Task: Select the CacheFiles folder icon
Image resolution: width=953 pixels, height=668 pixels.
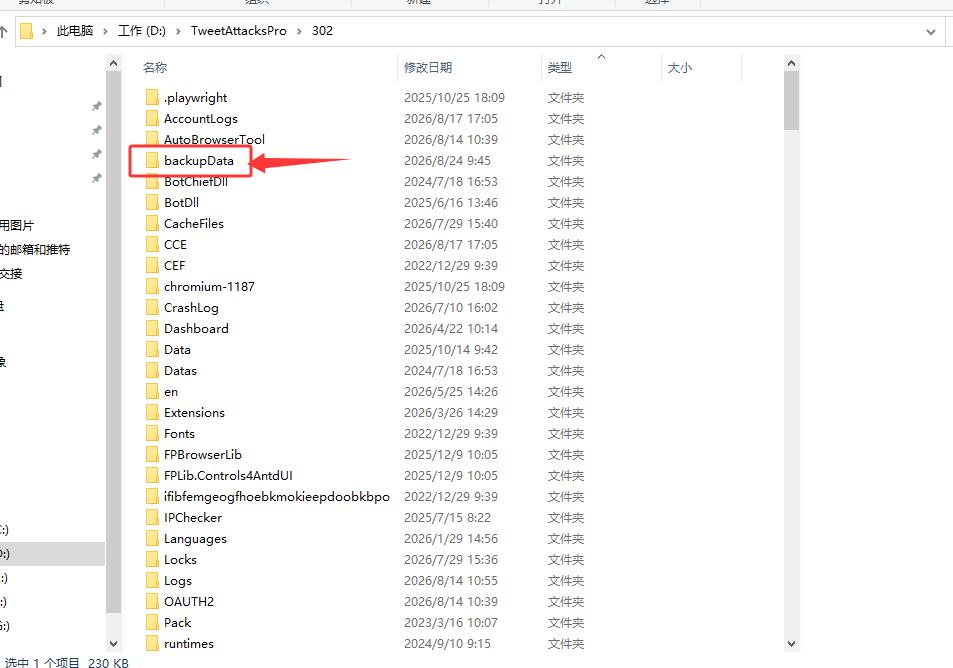Action: point(152,224)
